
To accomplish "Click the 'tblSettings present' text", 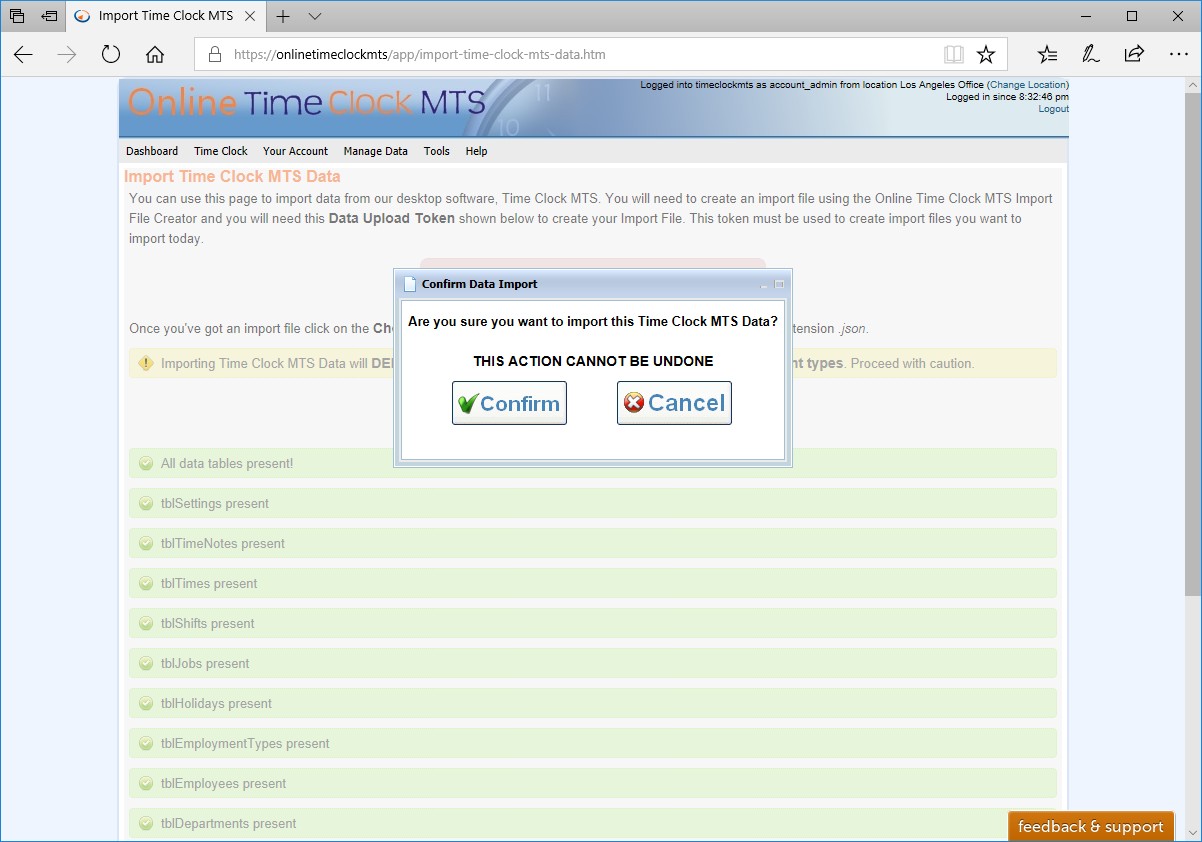I will [215, 504].
